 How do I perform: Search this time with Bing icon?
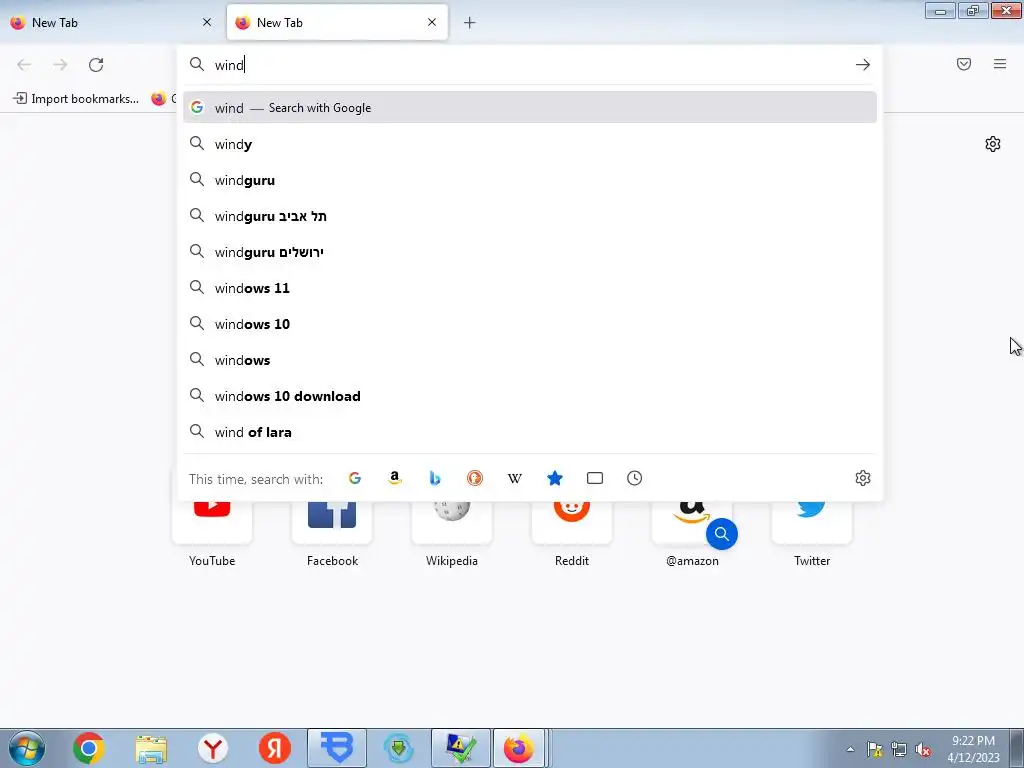(435, 478)
